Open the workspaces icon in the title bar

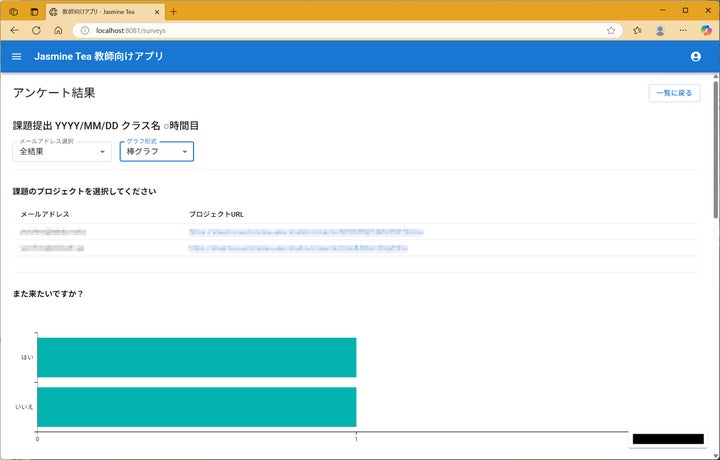tap(14, 12)
